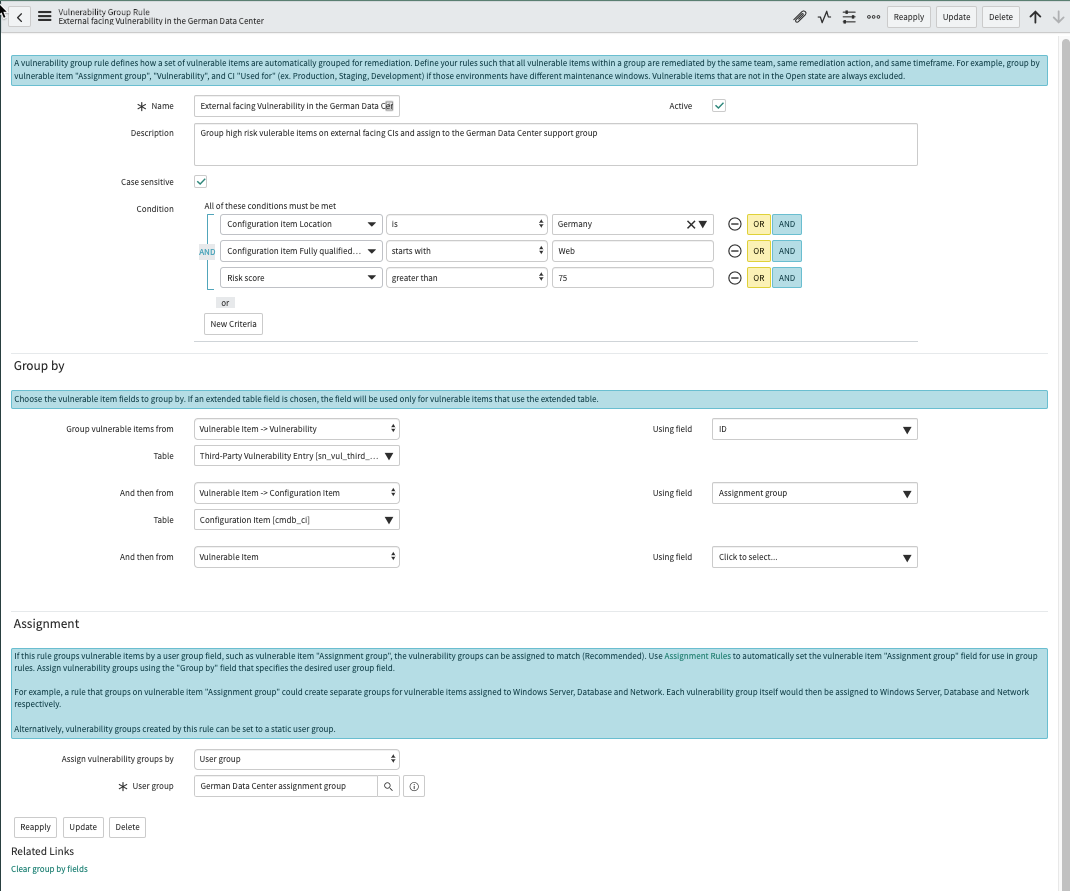Viewport: 1070px width, 891px height.
Task: Click into the Name input field
Action: (x=297, y=106)
